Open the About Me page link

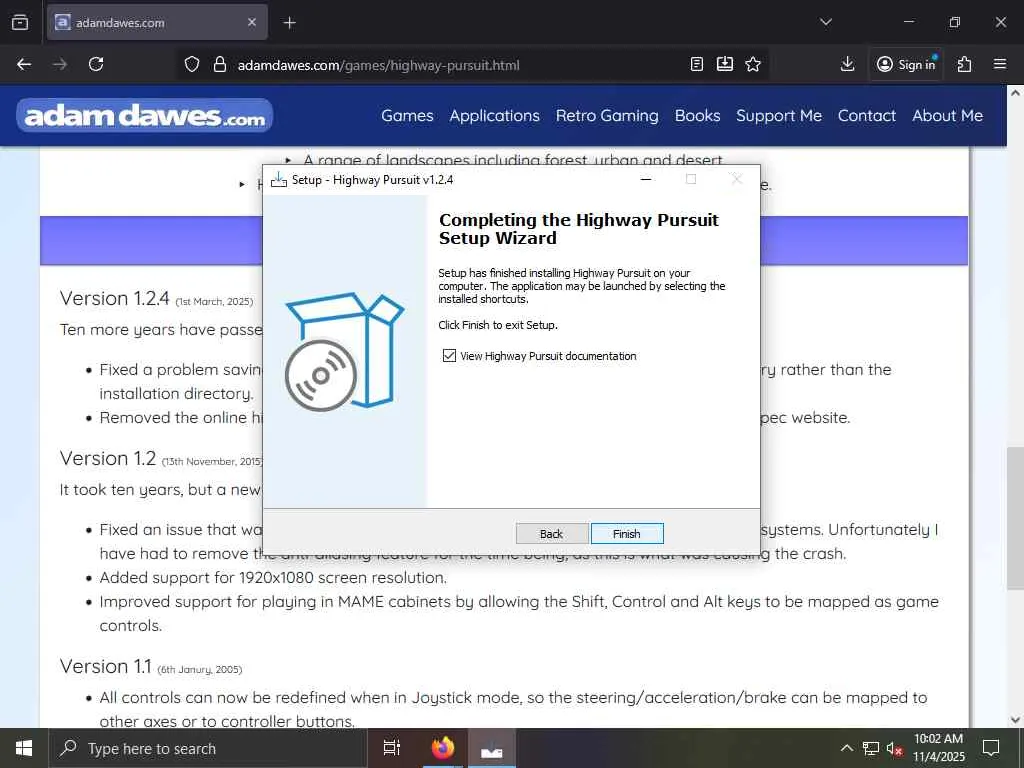point(948,116)
